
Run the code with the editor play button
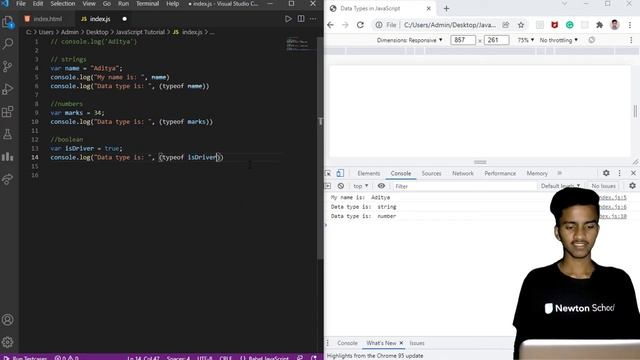pyautogui.click(x=288, y=19)
